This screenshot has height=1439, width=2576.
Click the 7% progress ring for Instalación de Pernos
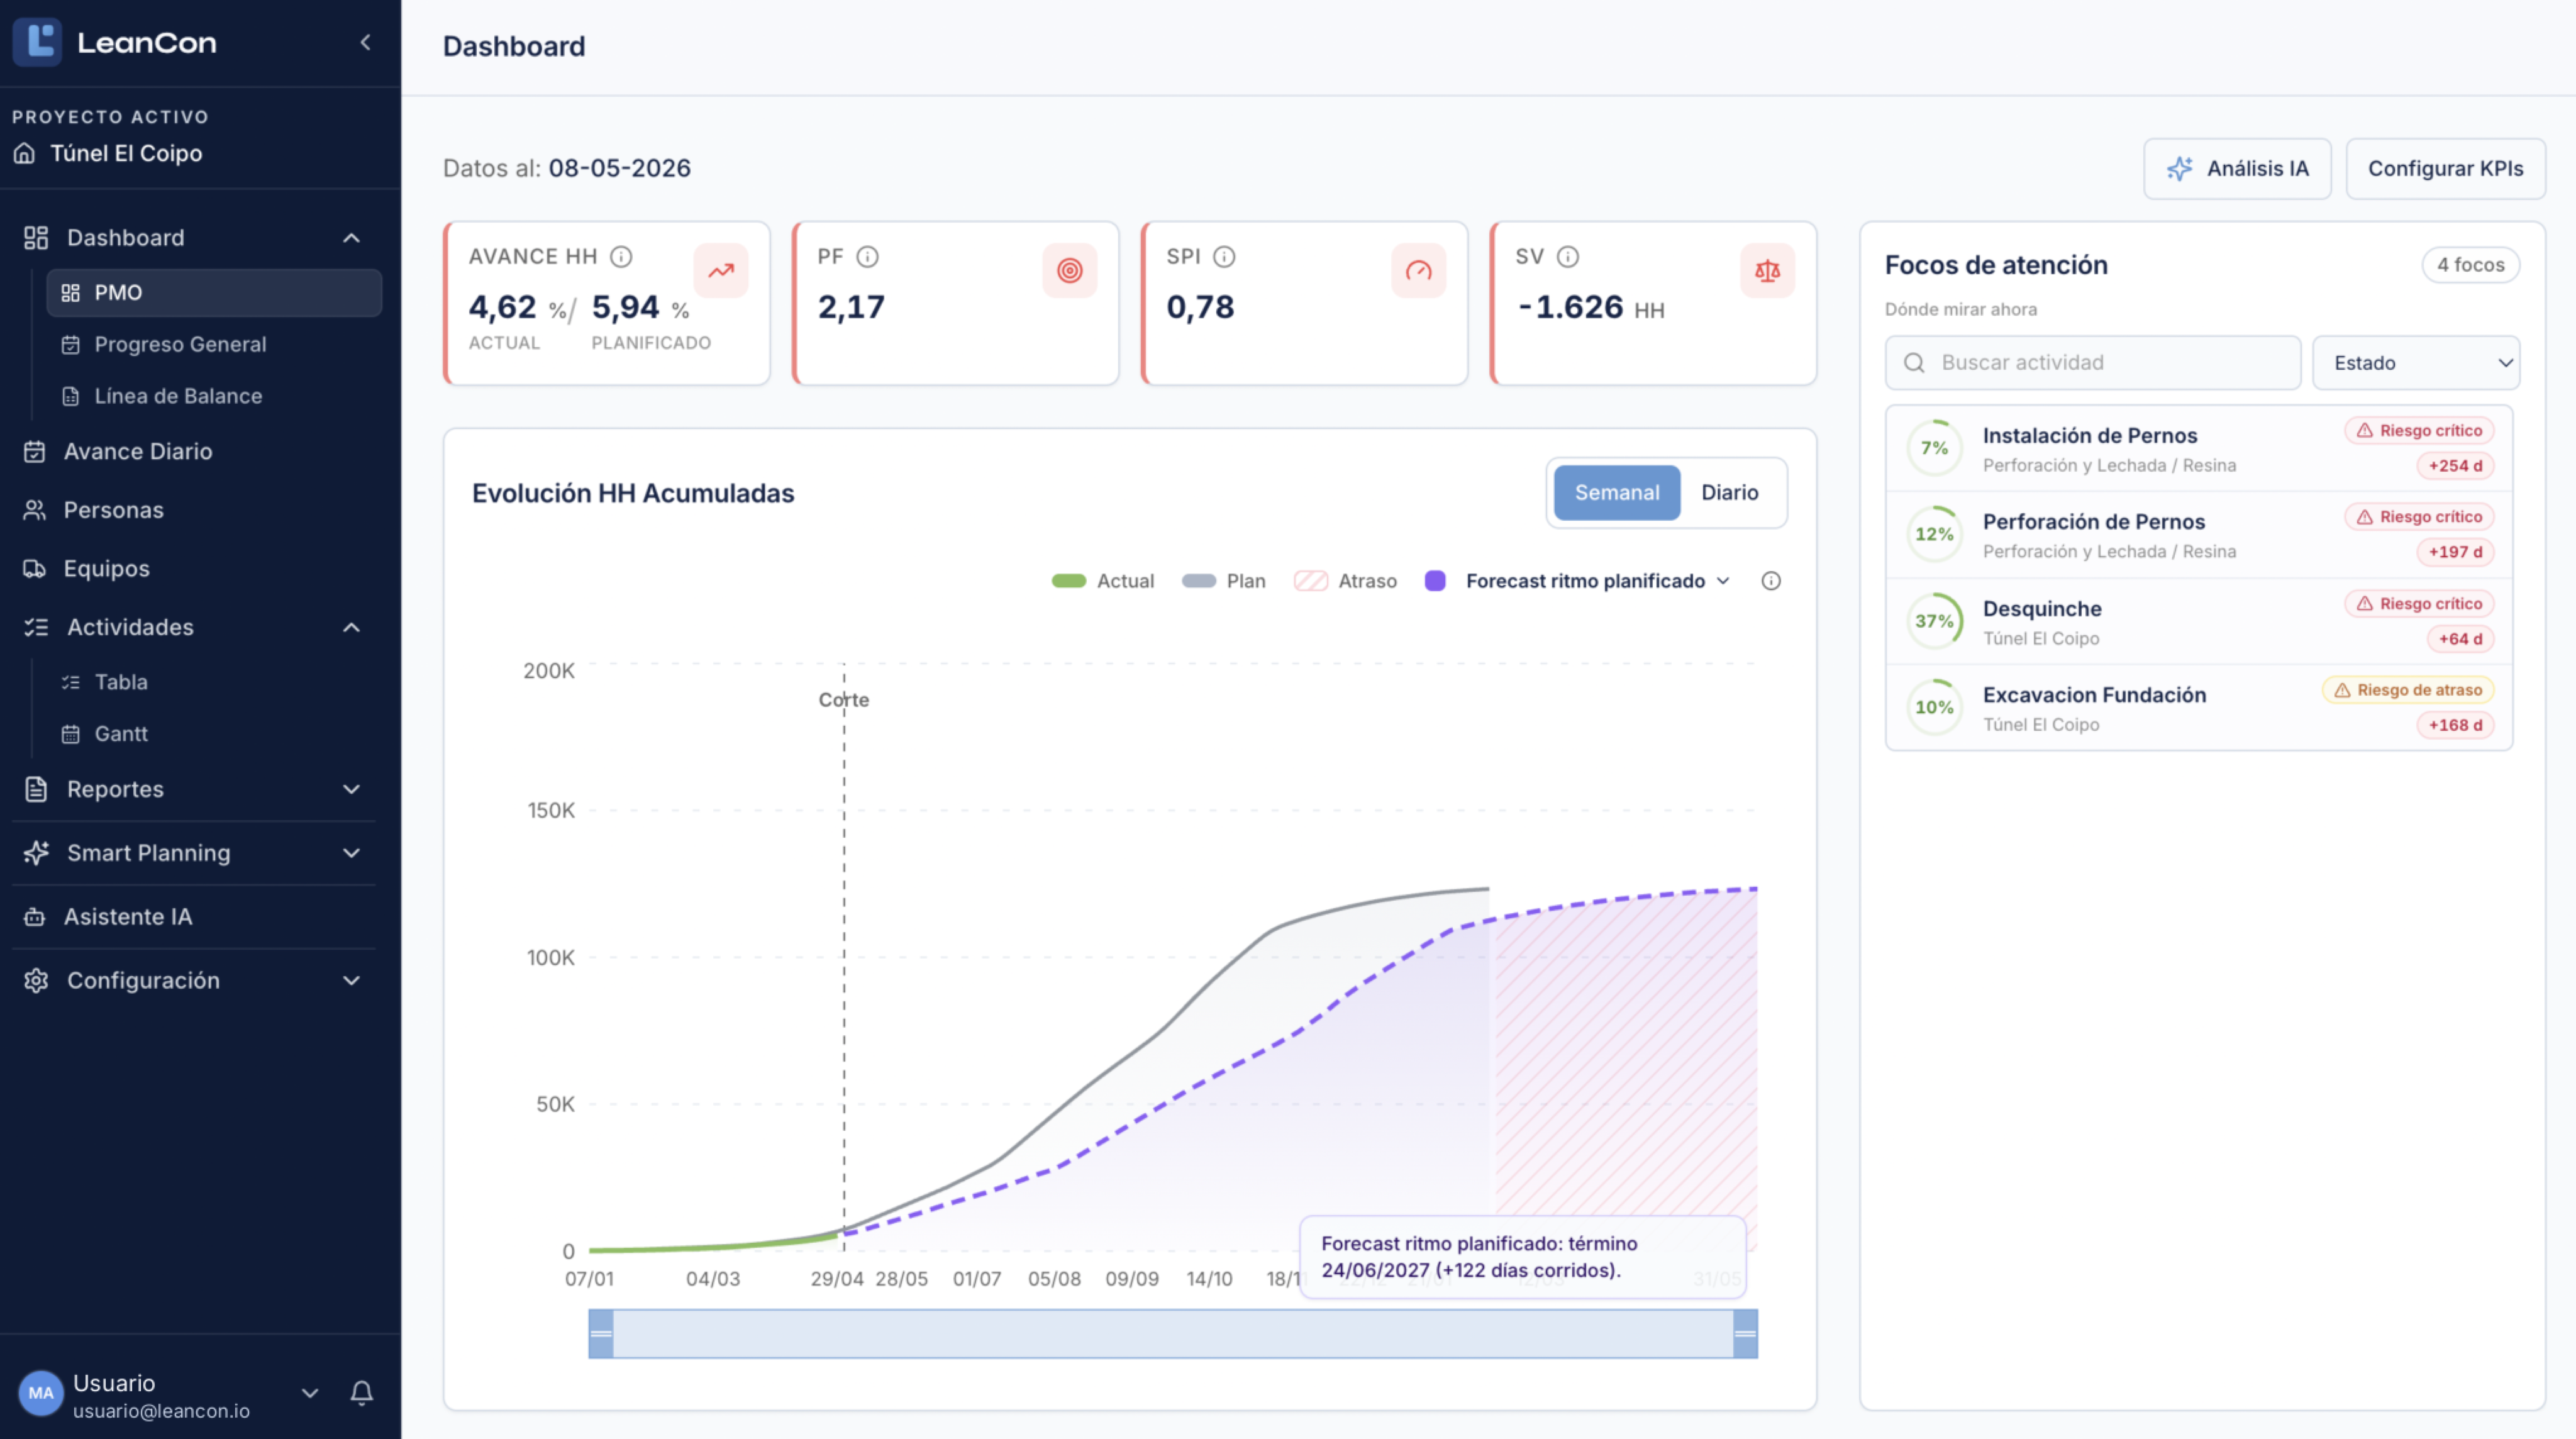pyautogui.click(x=1934, y=448)
